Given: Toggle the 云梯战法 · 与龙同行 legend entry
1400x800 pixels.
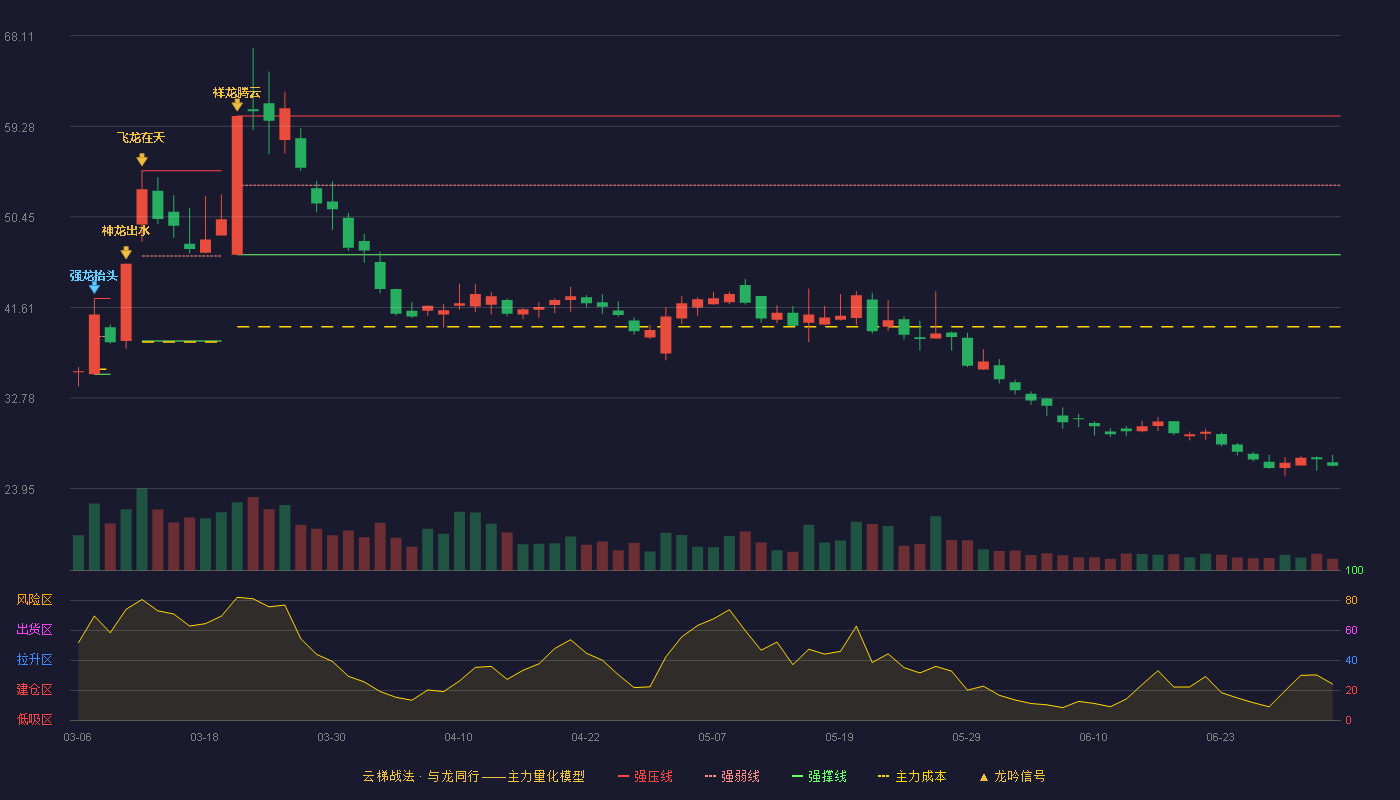Looking at the screenshot, I should (473, 776).
